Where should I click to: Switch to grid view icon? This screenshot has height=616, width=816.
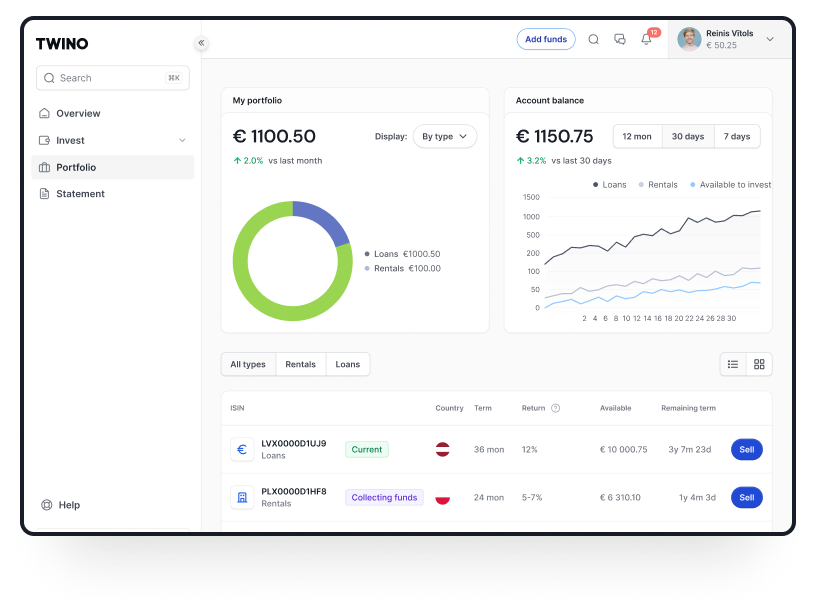click(x=759, y=364)
